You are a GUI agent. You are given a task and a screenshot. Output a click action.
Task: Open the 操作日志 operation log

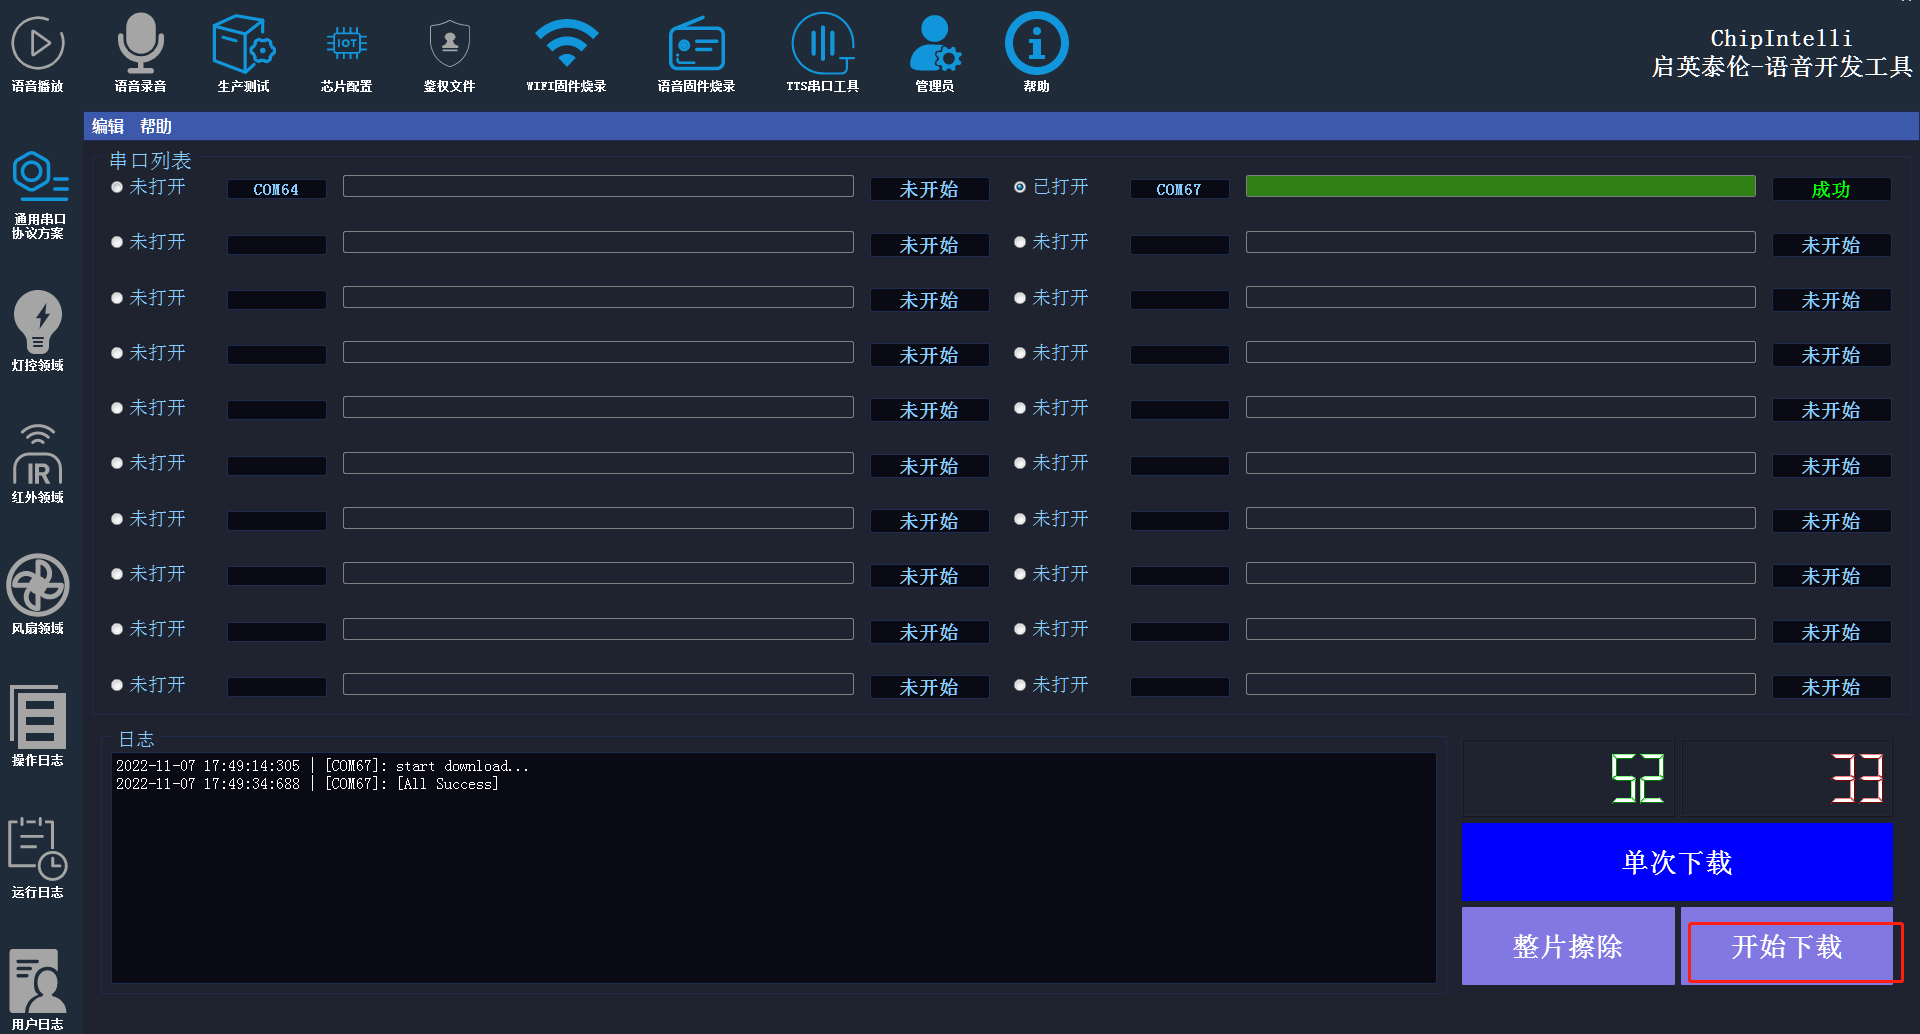tap(38, 726)
